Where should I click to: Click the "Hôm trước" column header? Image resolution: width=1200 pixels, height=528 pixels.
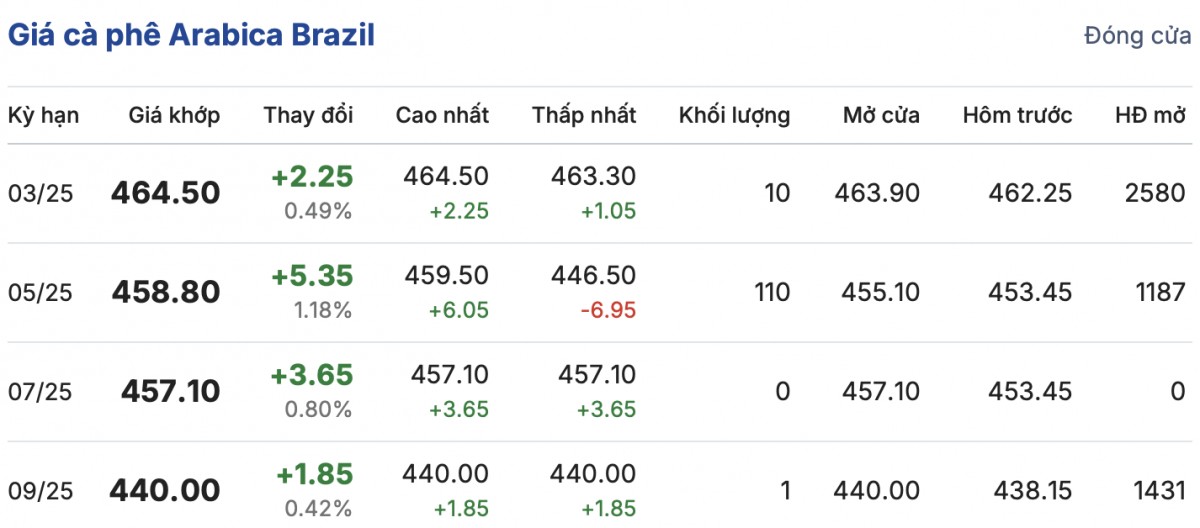click(x=1017, y=115)
